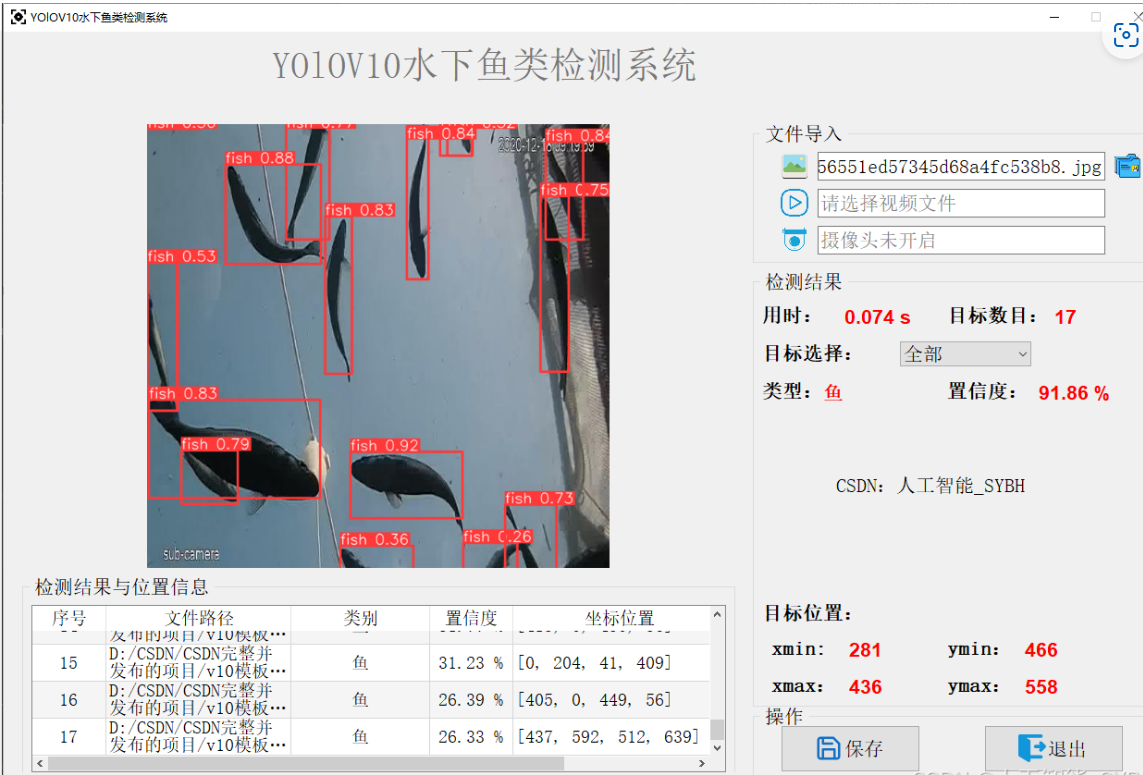This screenshot has width=1143, height=775.
Task: Click the YOLOv10 app icon in title bar
Action: (17, 16)
